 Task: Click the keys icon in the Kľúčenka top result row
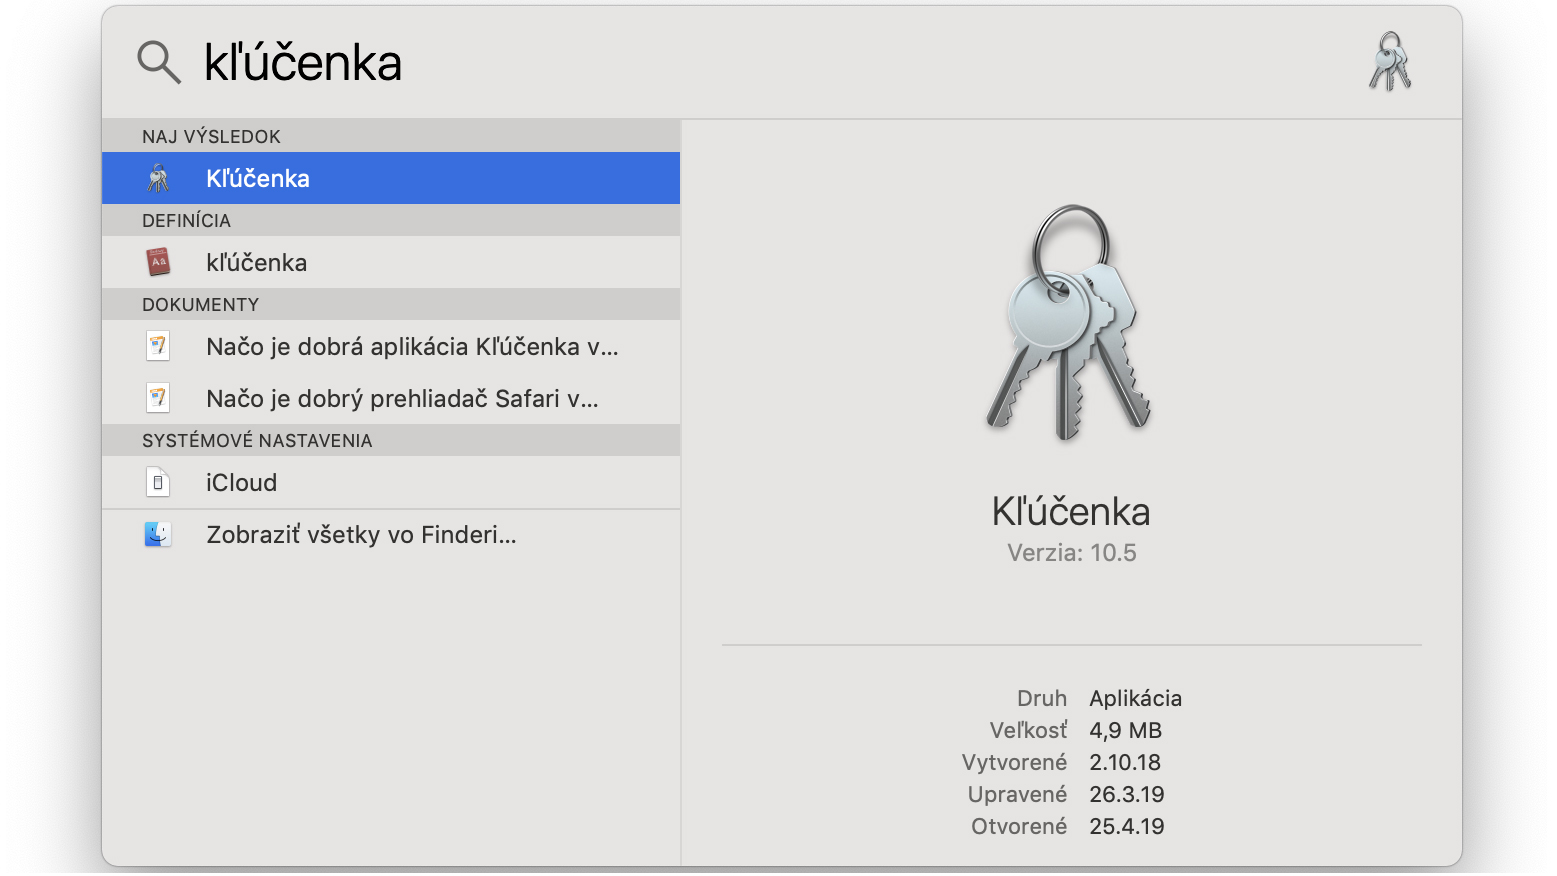[158, 178]
